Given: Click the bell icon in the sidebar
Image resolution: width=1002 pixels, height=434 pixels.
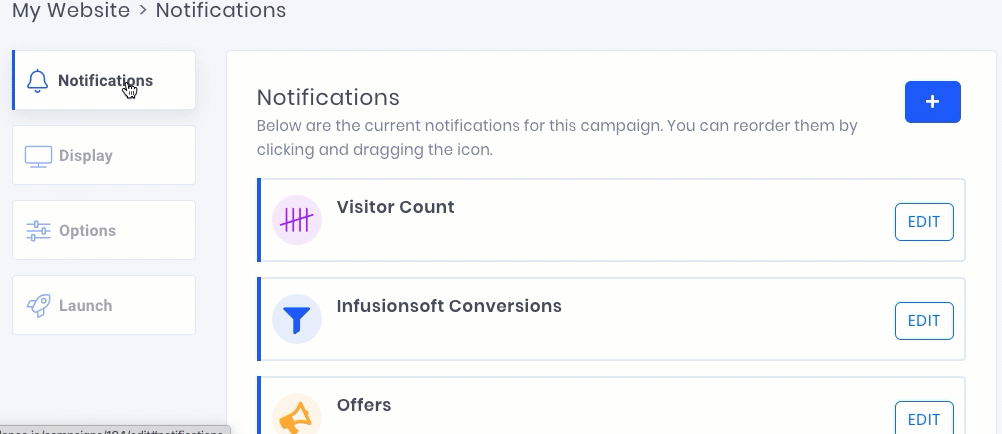Looking at the screenshot, I should [x=38, y=81].
